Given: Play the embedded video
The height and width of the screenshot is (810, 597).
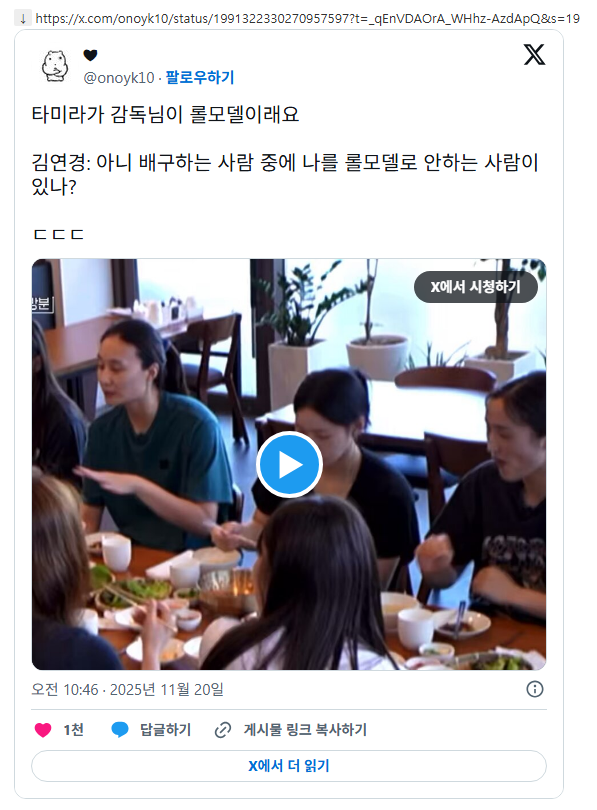Looking at the screenshot, I should (x=289, y=464).
